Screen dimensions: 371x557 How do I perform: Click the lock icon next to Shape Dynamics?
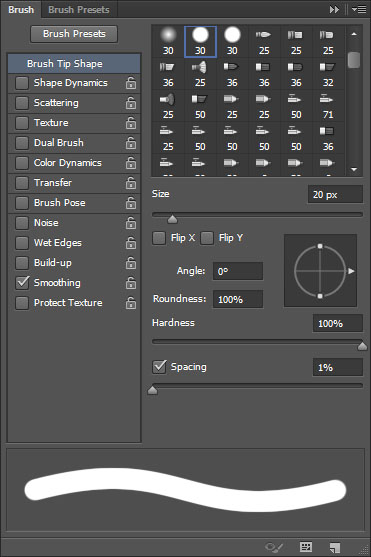tap(131, 83)
